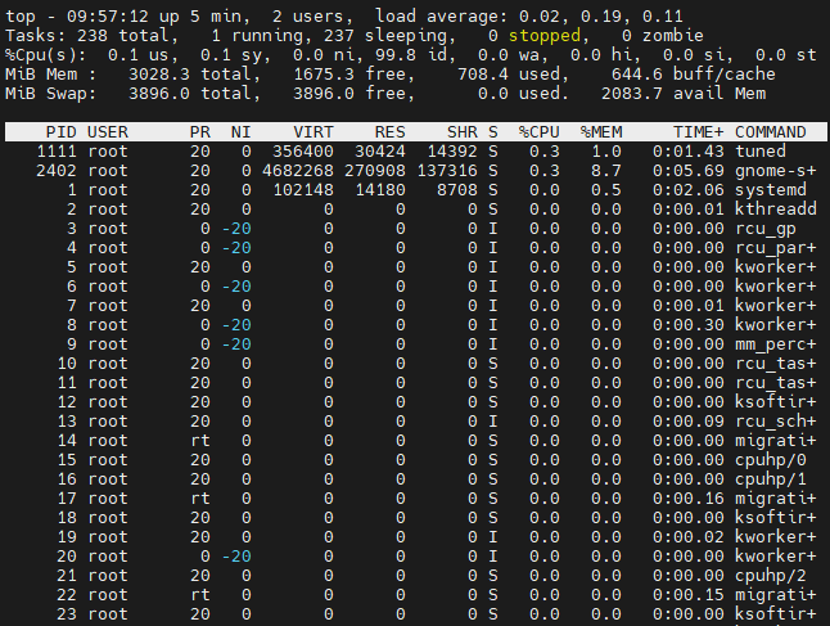Select the cpuhp/0 process name
This screenshot has height=626, width=830.
click(770, 460)
